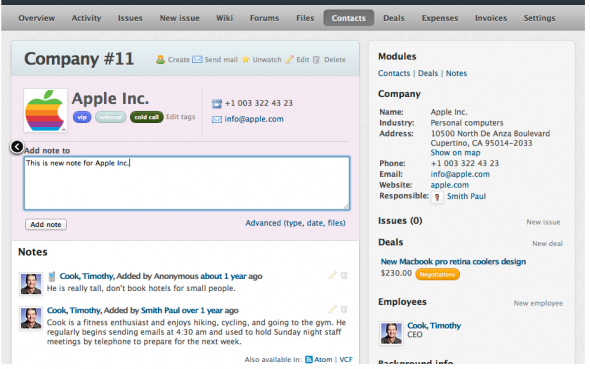This screenshot has height=369, width=590.
Task: Click the Unwatch link text
Action: click(x=267, y=59)
